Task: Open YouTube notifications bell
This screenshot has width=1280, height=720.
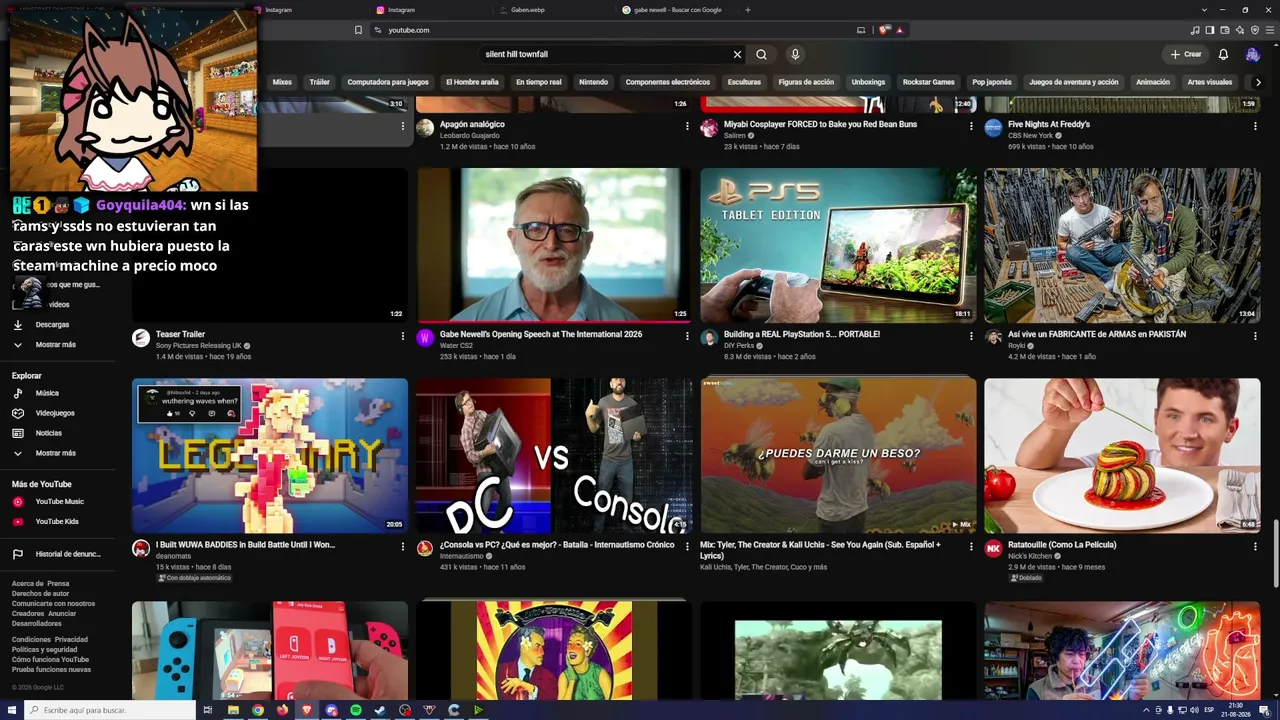Action: [1223, 54]
